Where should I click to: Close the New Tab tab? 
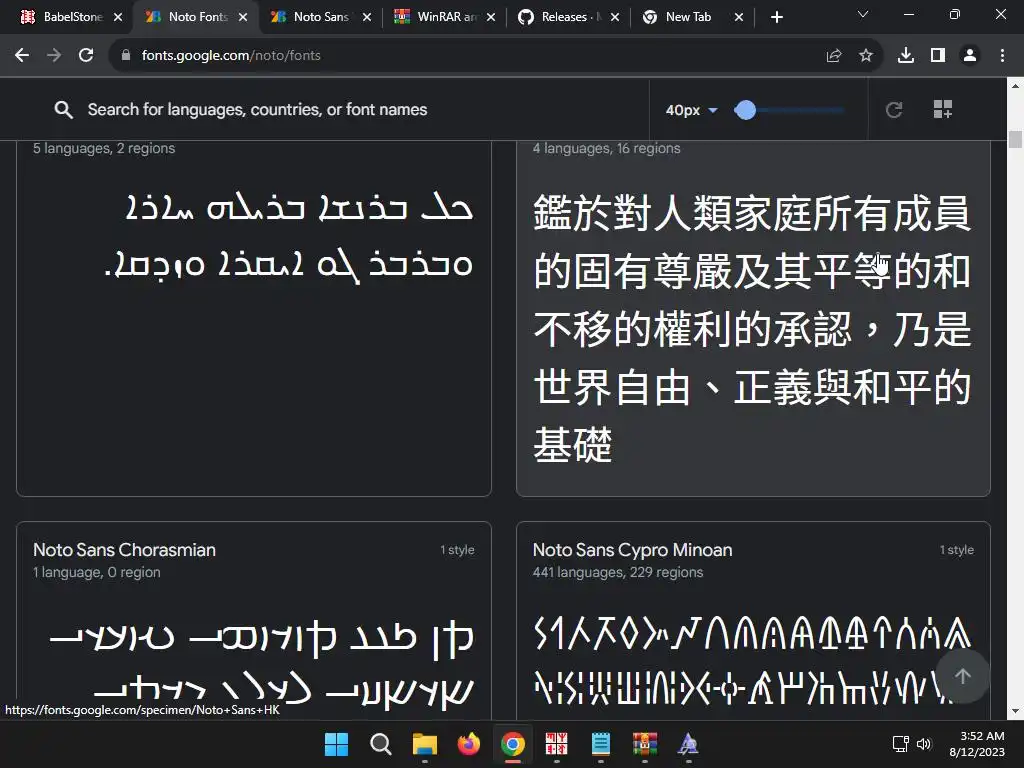(739, 17)
